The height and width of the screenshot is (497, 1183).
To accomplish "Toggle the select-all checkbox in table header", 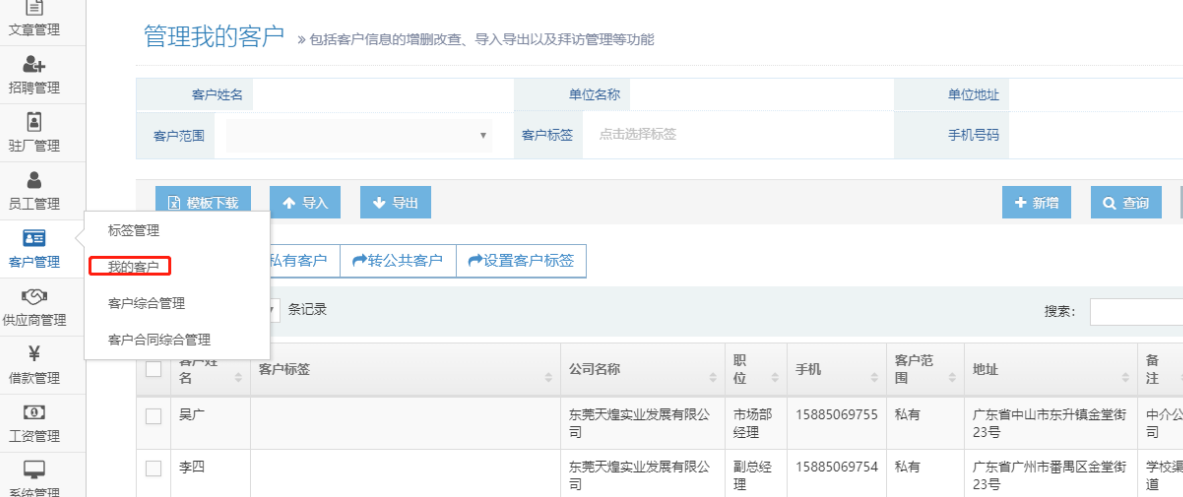I will click(x=153, y=369).
